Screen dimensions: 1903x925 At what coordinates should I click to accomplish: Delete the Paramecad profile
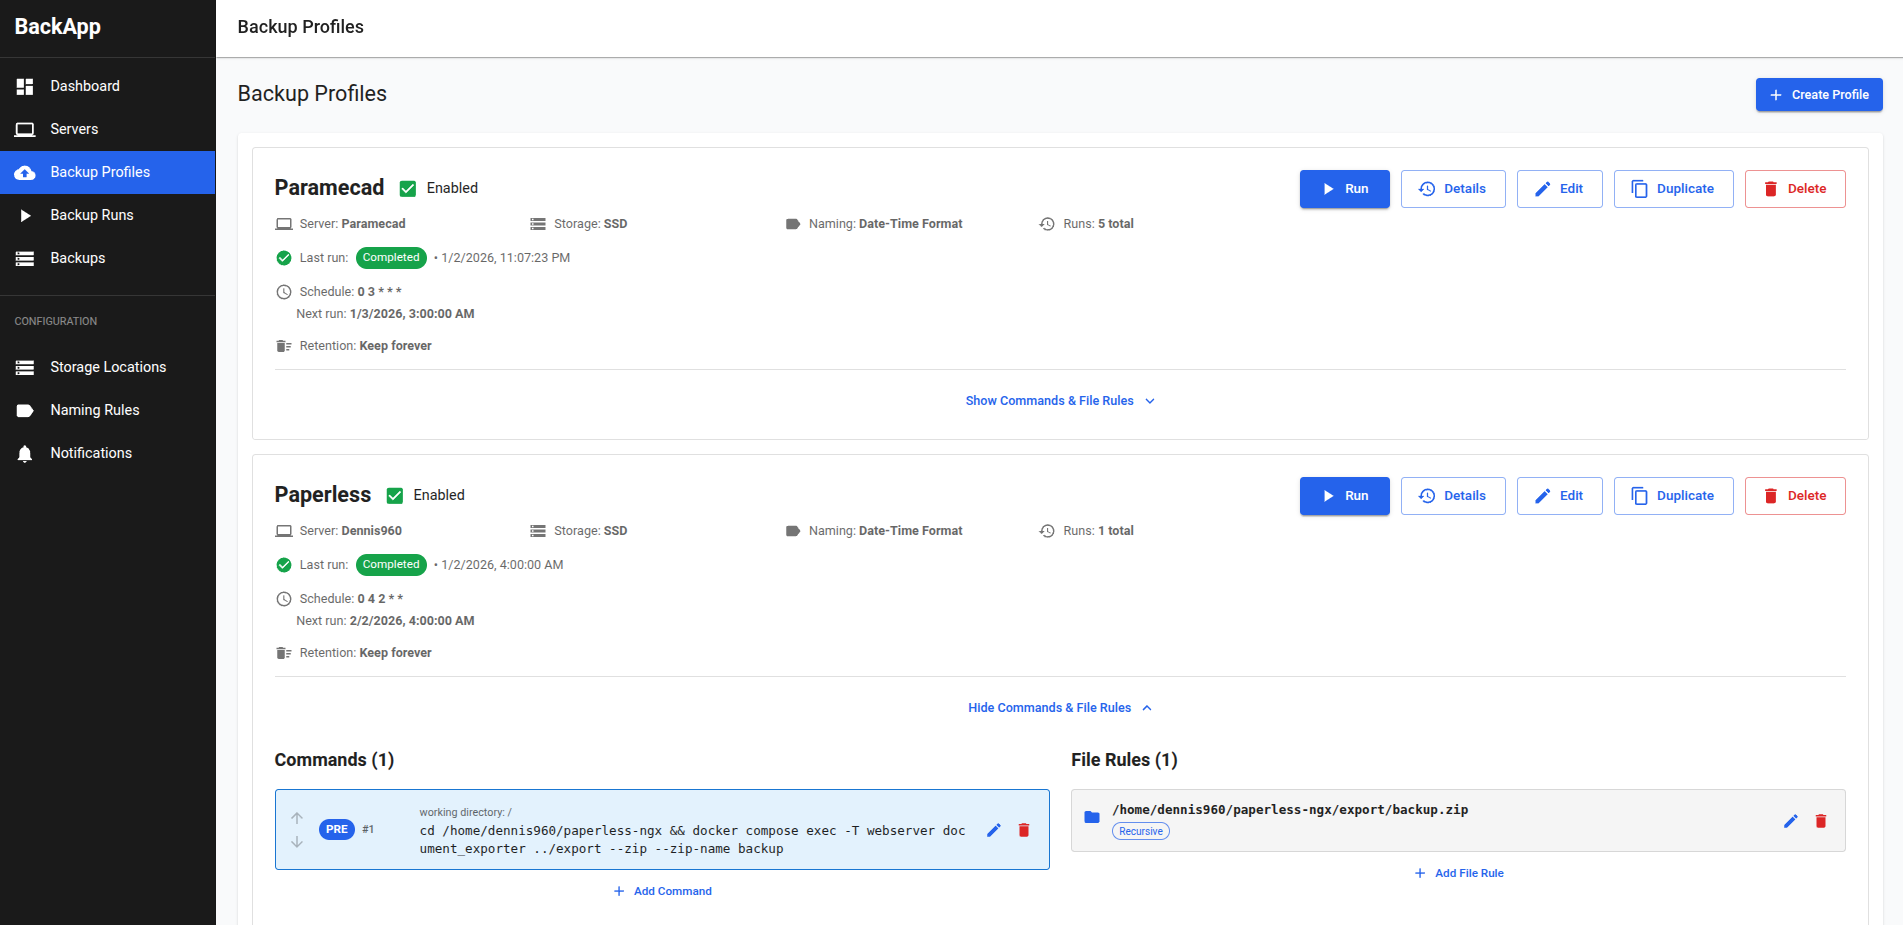click(1795, 189)
